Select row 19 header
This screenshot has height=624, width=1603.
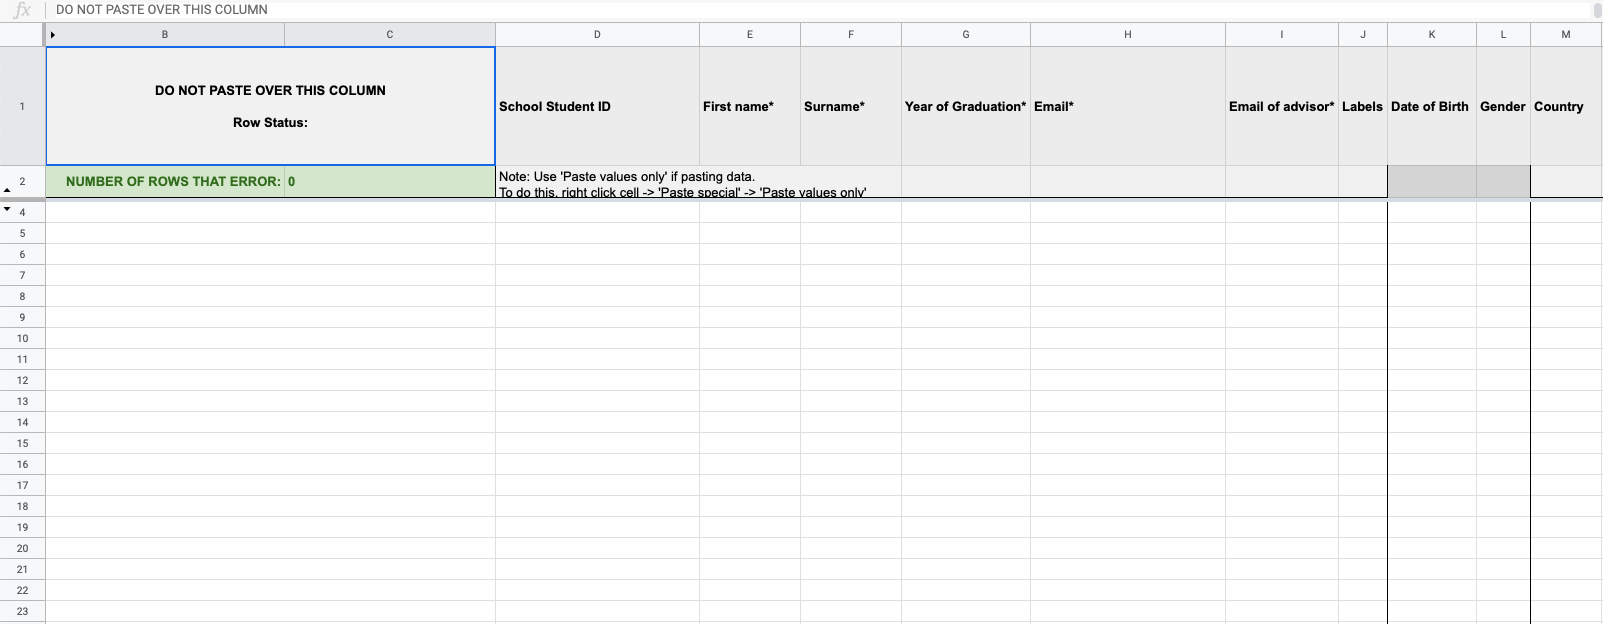pyautogui.click(x=22, y=527)
